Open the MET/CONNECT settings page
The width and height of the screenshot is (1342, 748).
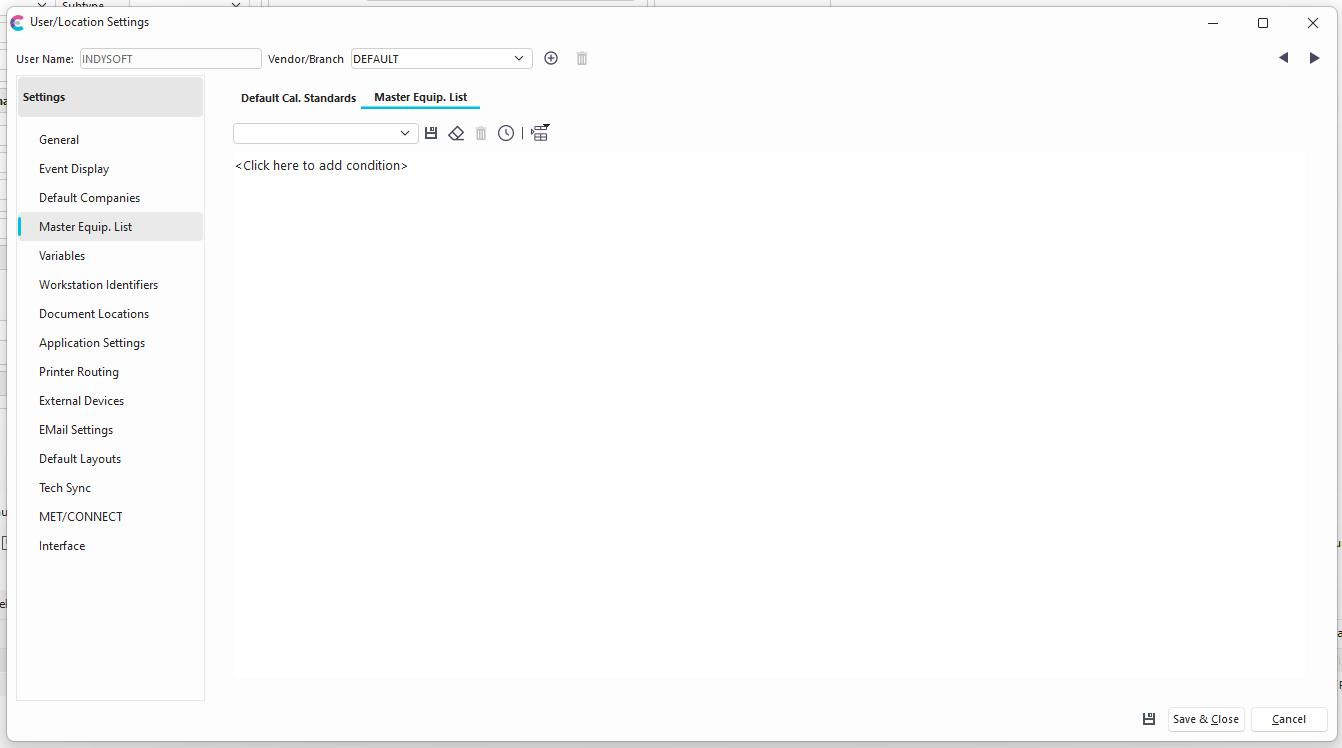81,517
